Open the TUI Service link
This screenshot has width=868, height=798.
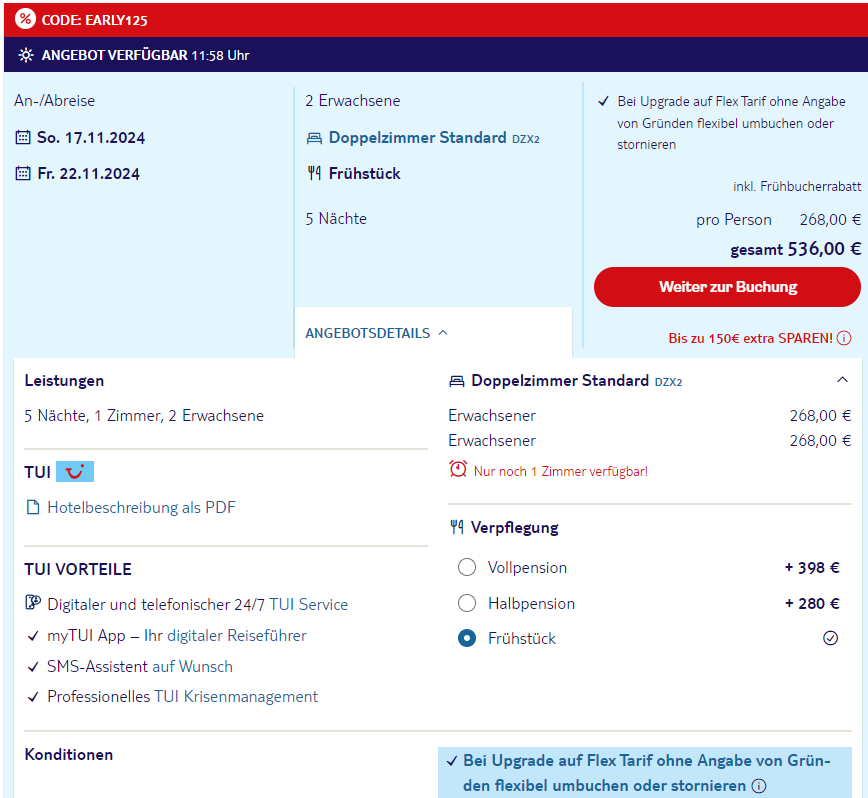(308, 605)
